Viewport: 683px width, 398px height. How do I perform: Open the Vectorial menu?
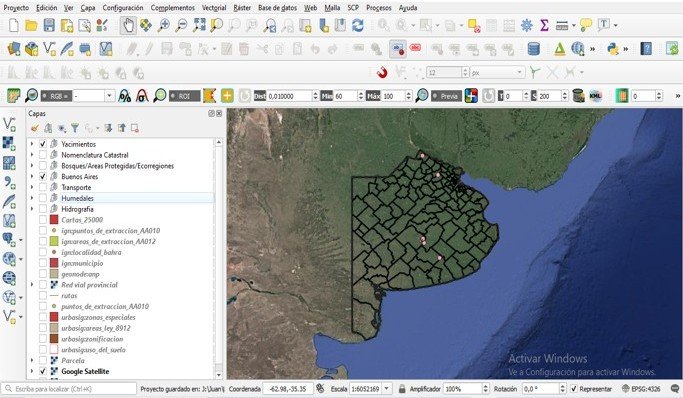tap(214, 8)
